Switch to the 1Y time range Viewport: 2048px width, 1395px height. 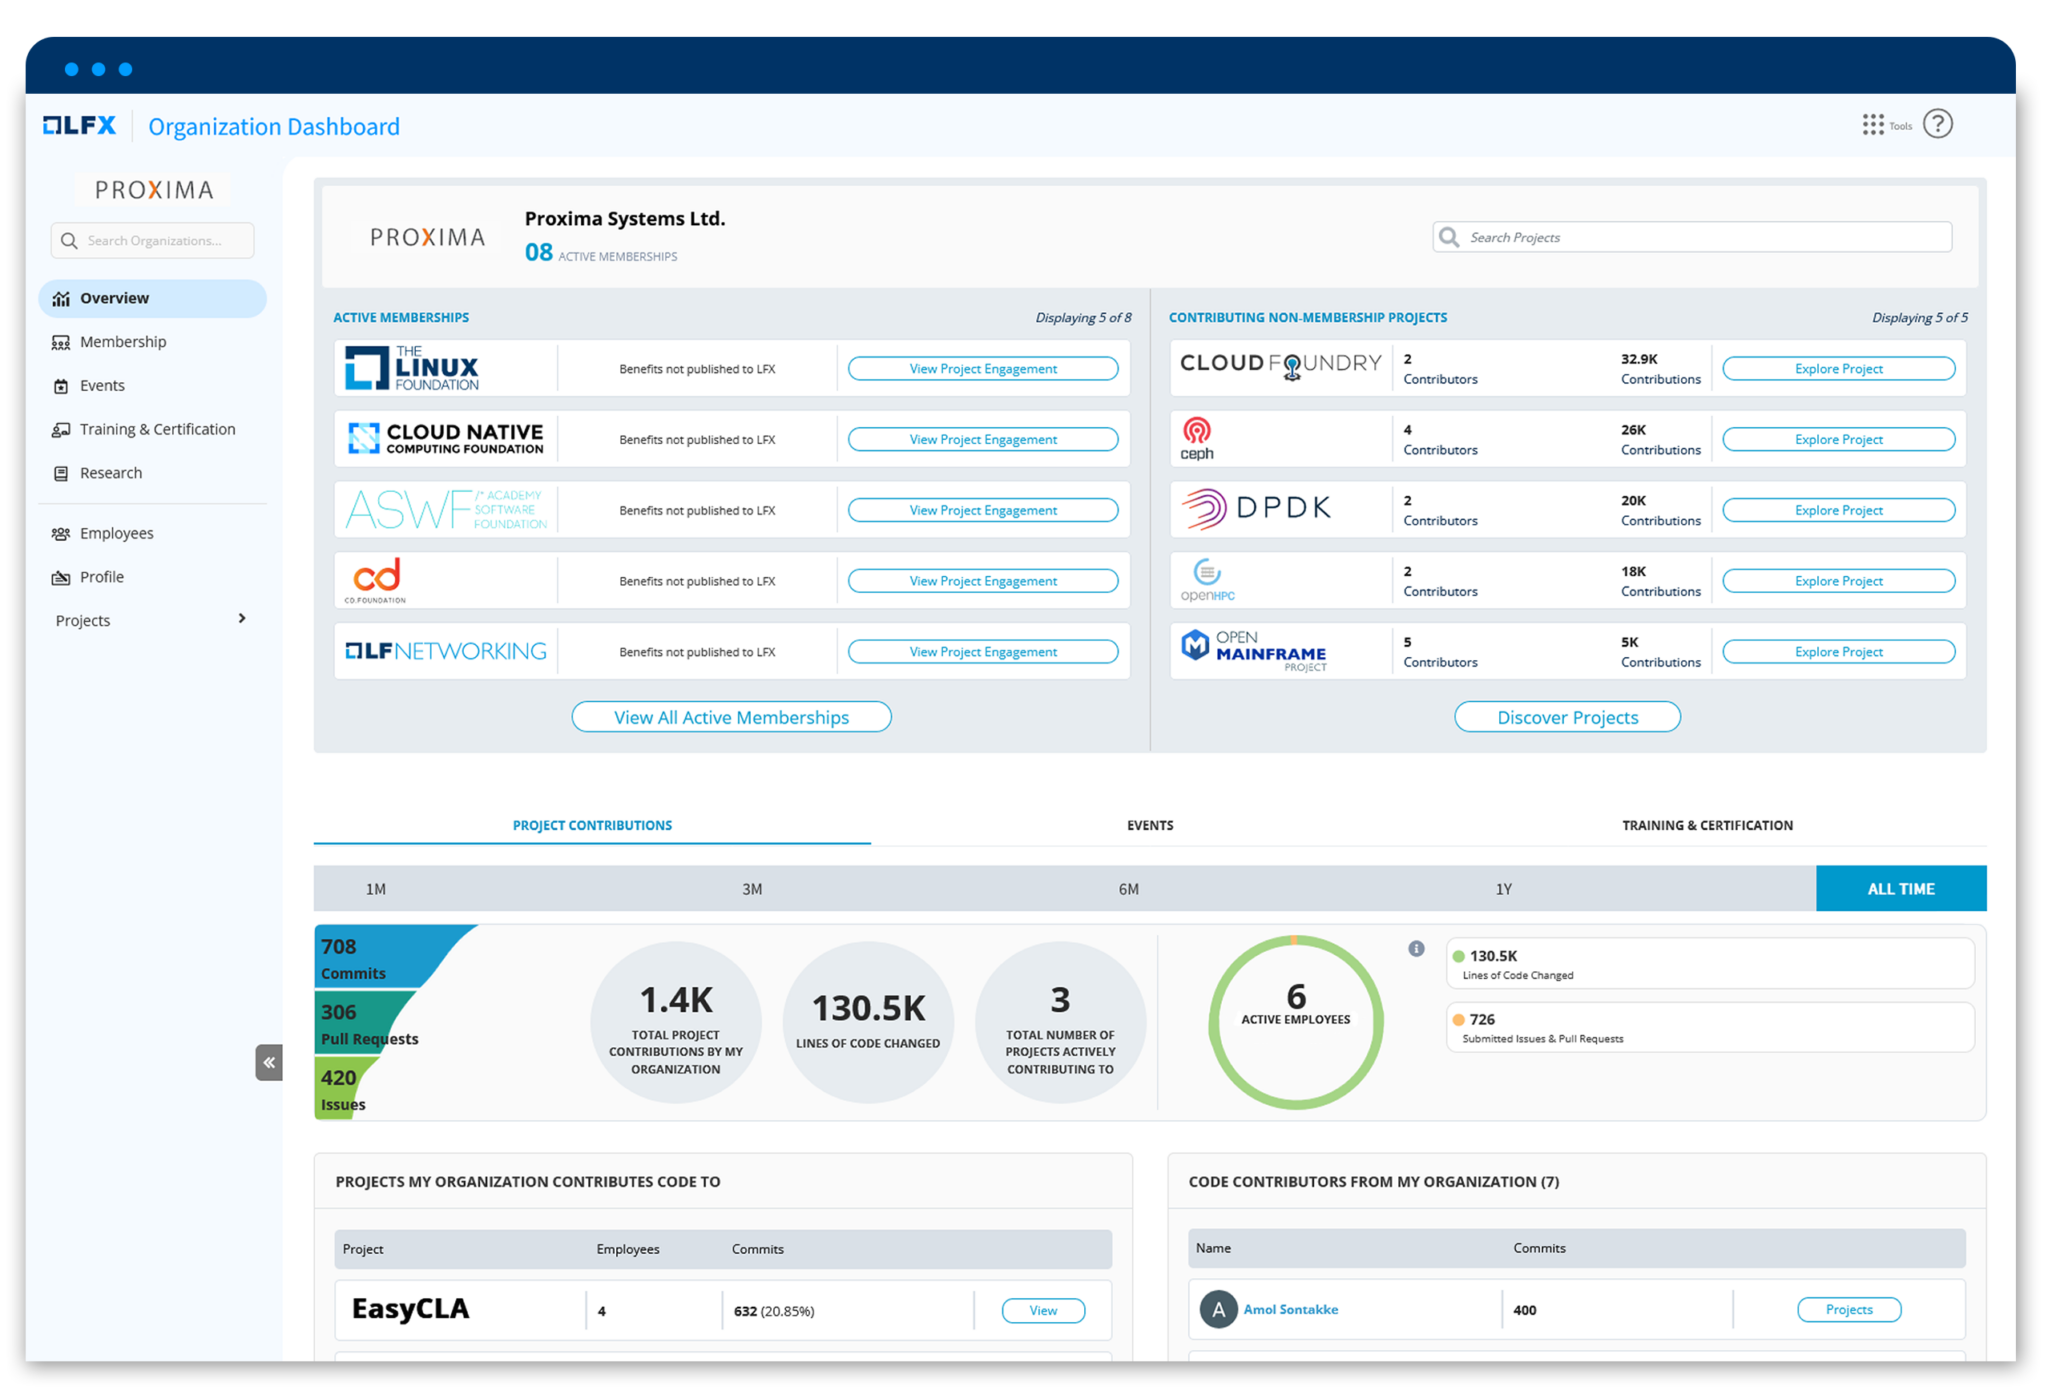click(x=1504, y=888)
